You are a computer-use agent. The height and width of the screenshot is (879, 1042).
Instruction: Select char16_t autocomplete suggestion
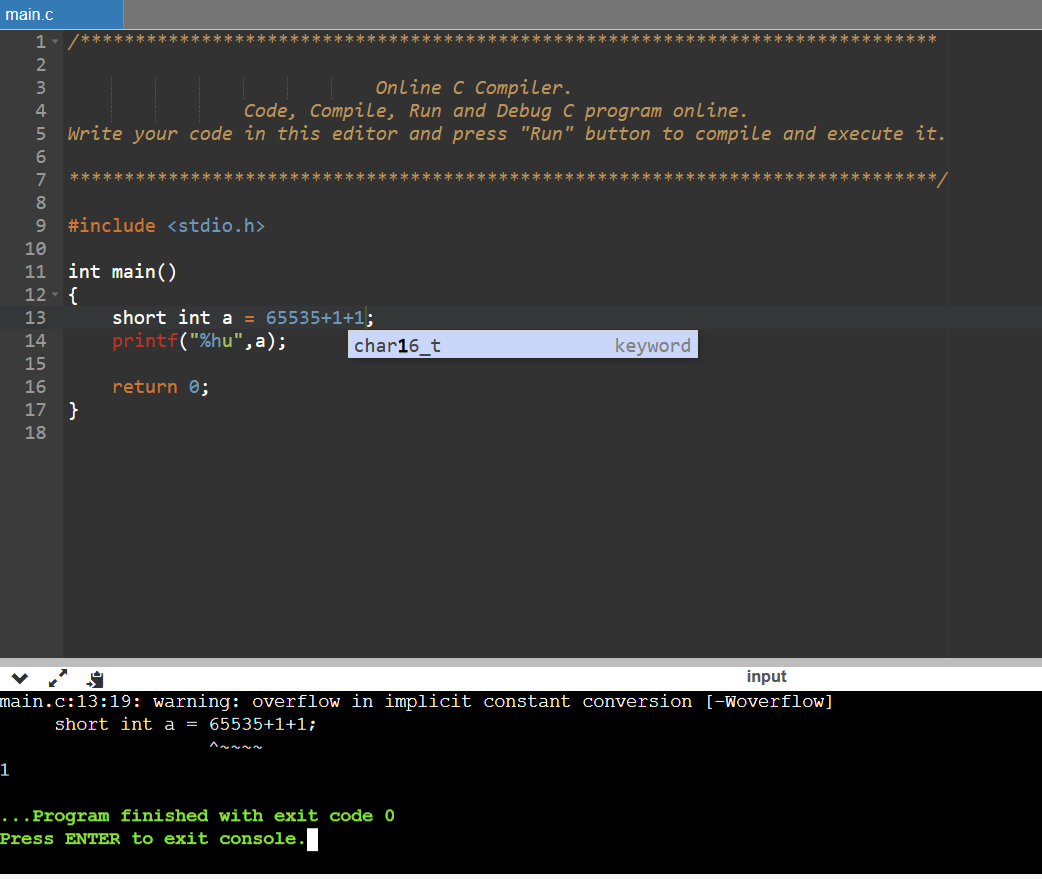tap(522, 345)
